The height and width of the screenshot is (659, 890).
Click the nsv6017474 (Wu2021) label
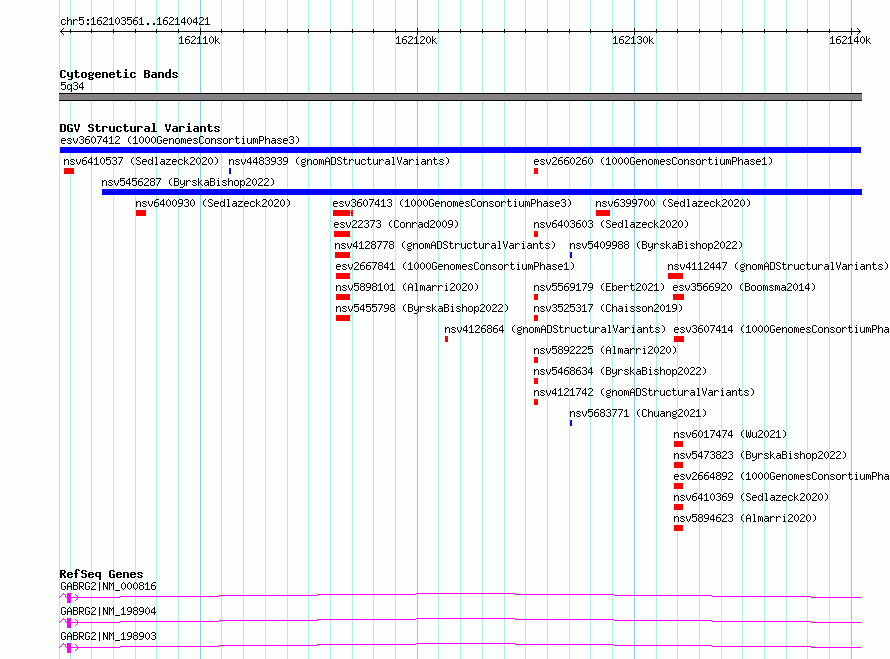click(x=731, y=434)
